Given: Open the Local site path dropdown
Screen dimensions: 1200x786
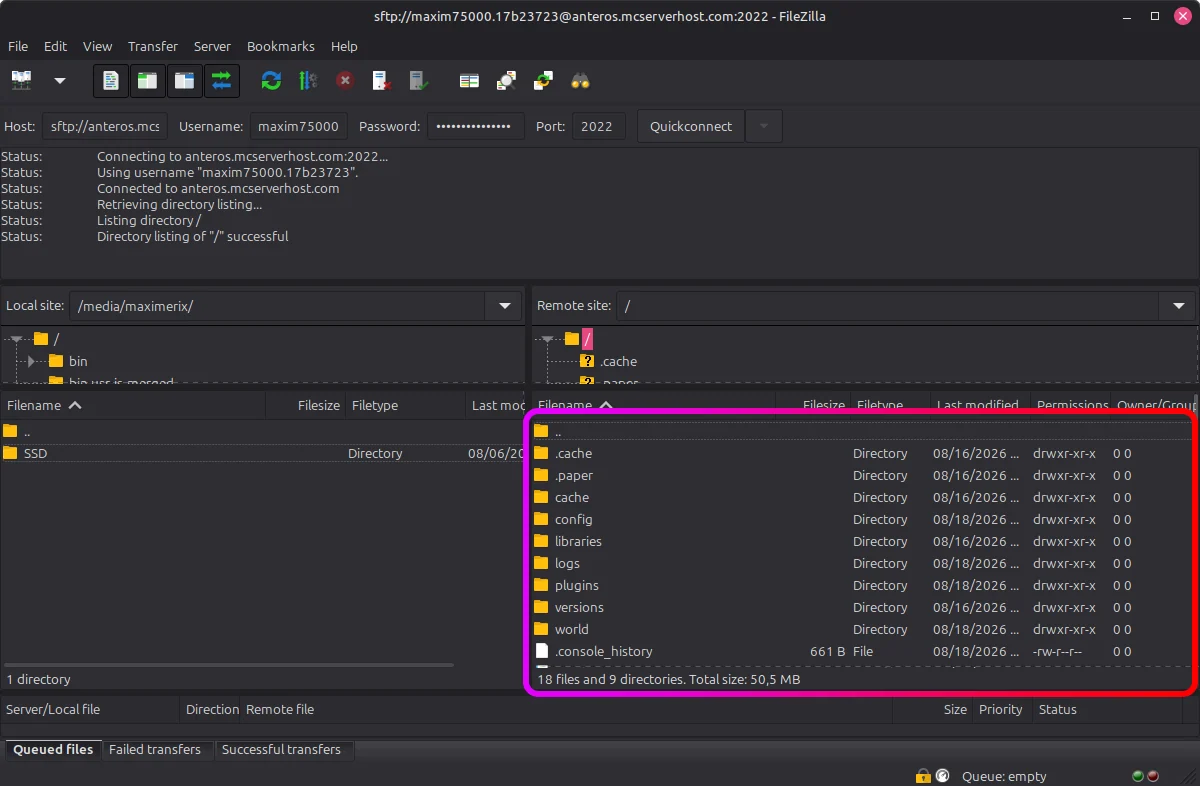Looking at the screenshot, I should tap(504, 306).
